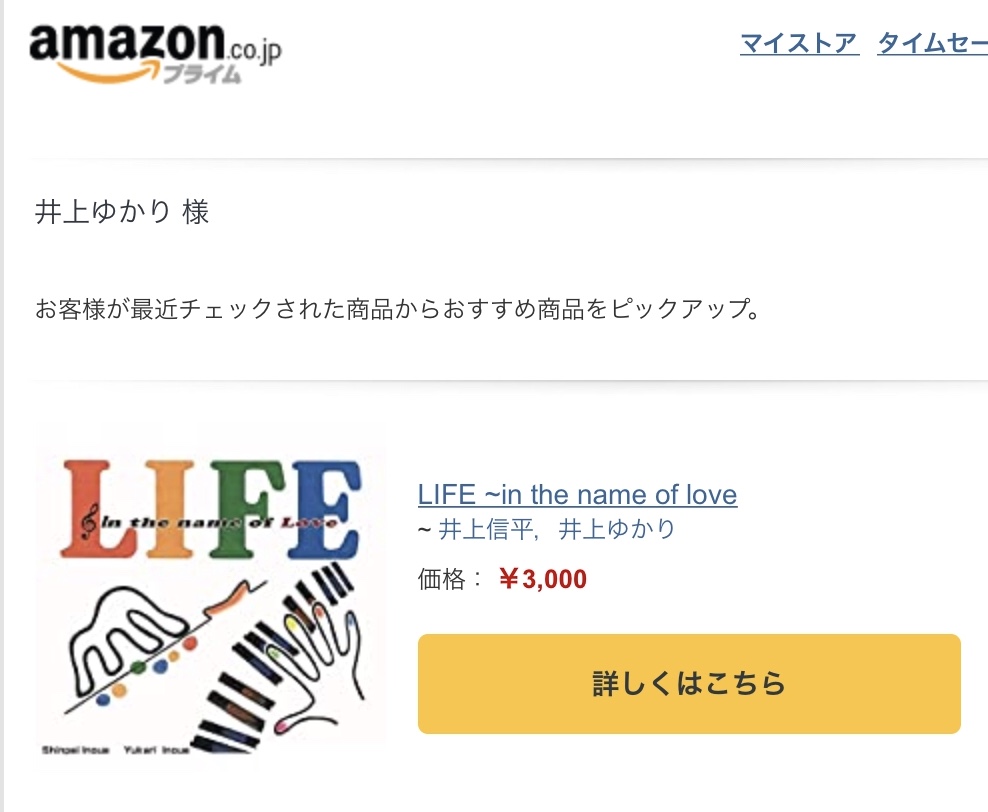Screen dimensions: 988x812
Task: Open the タイムセール link
Action: 932,43
